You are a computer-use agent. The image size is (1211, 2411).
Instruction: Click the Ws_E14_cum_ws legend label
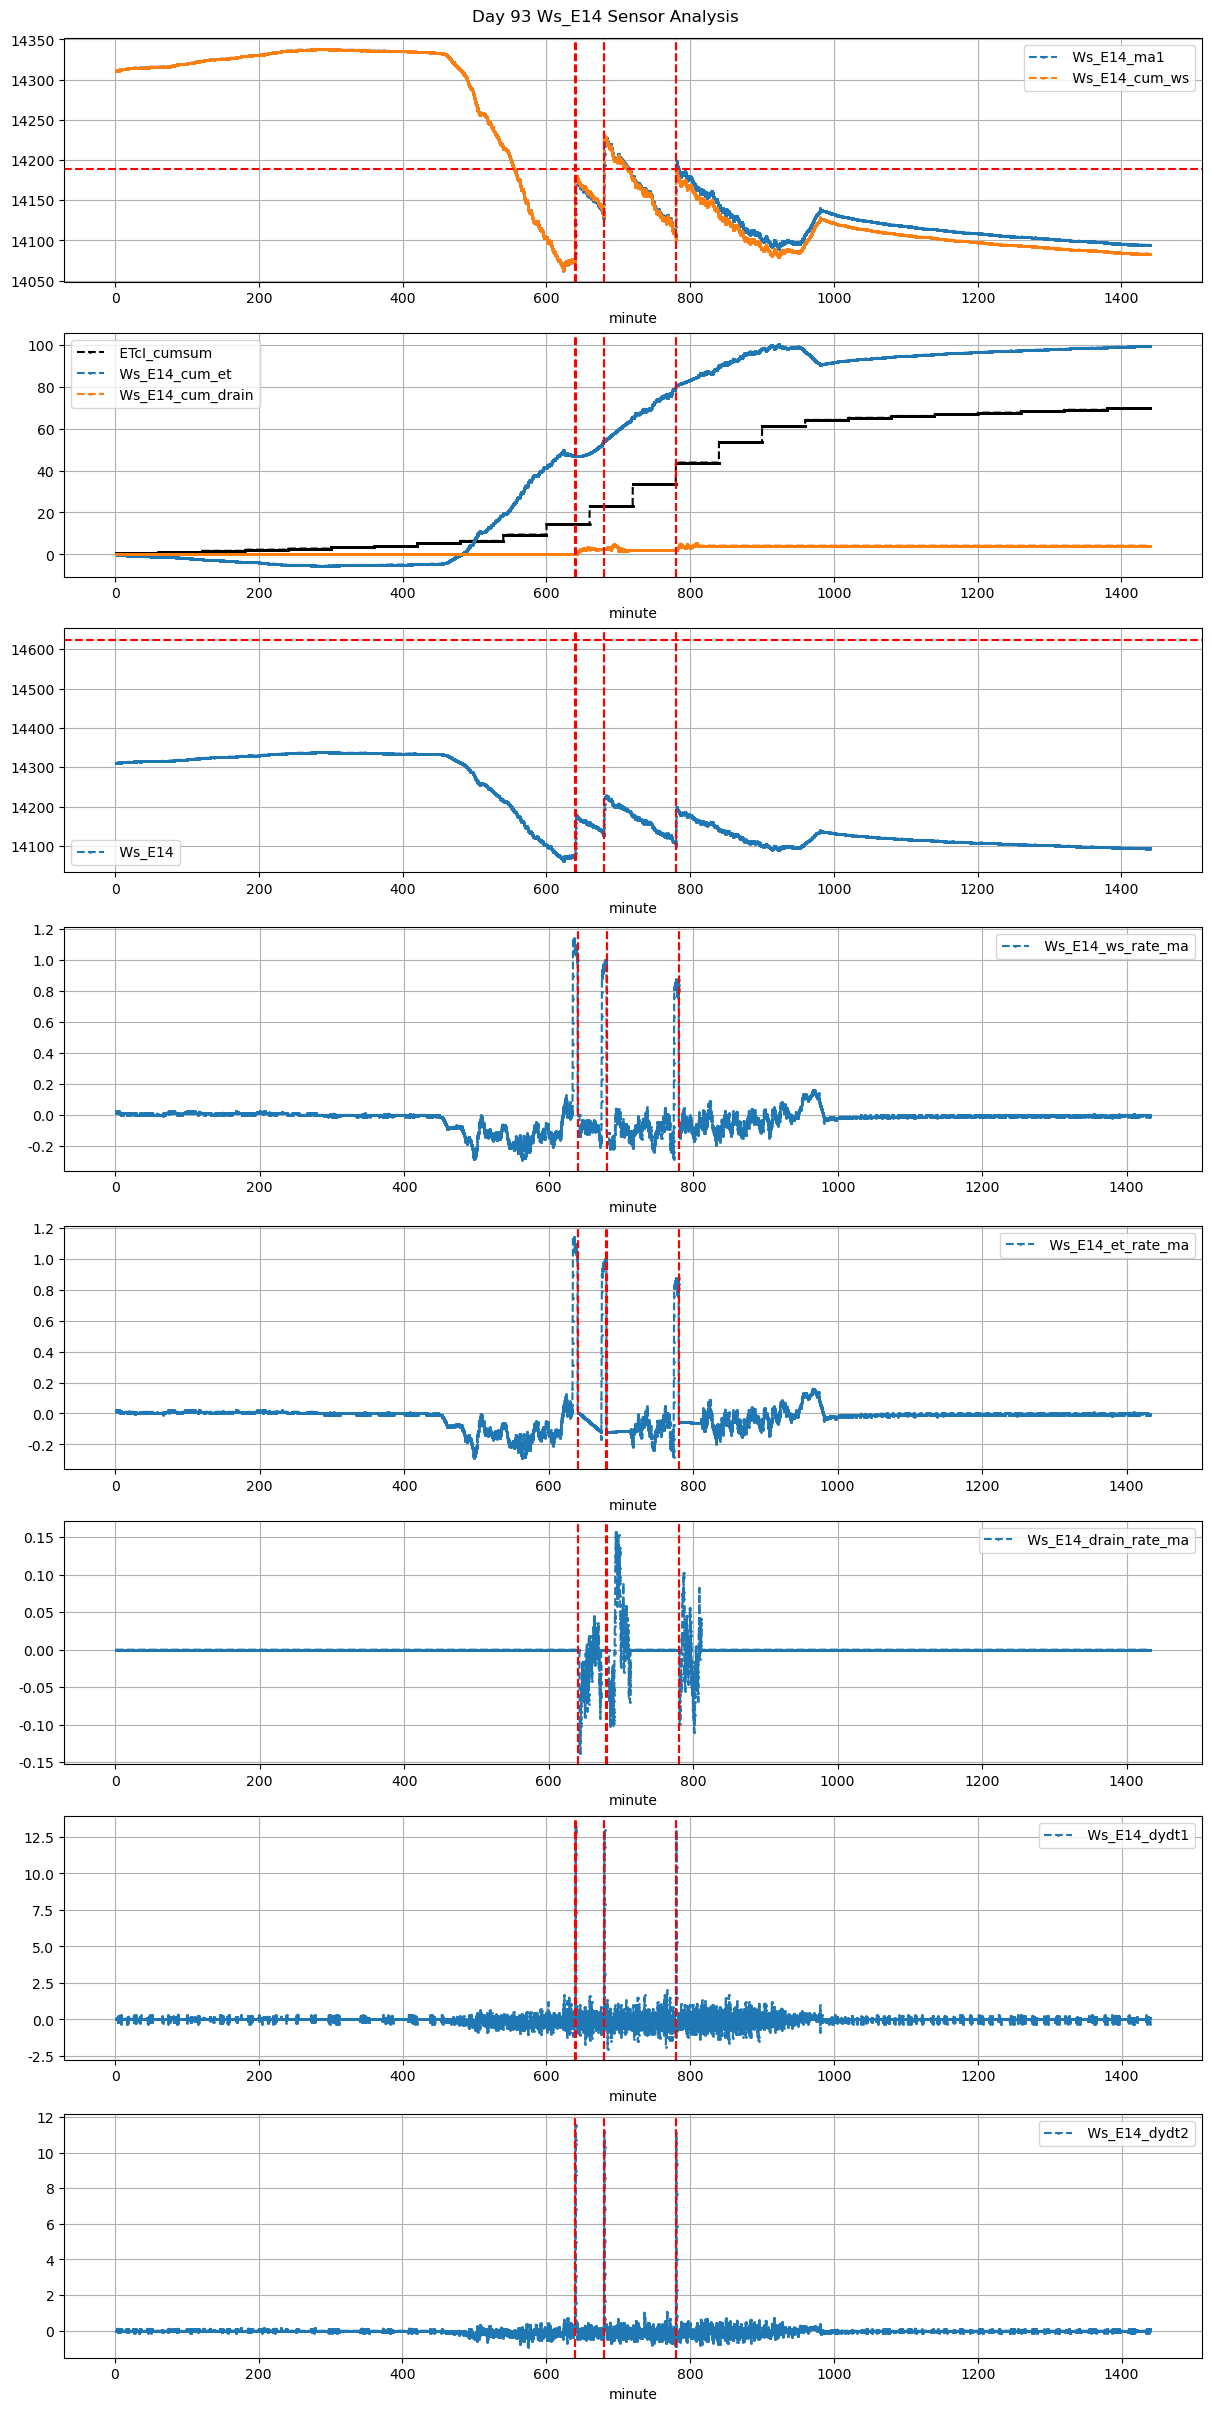1130,78
